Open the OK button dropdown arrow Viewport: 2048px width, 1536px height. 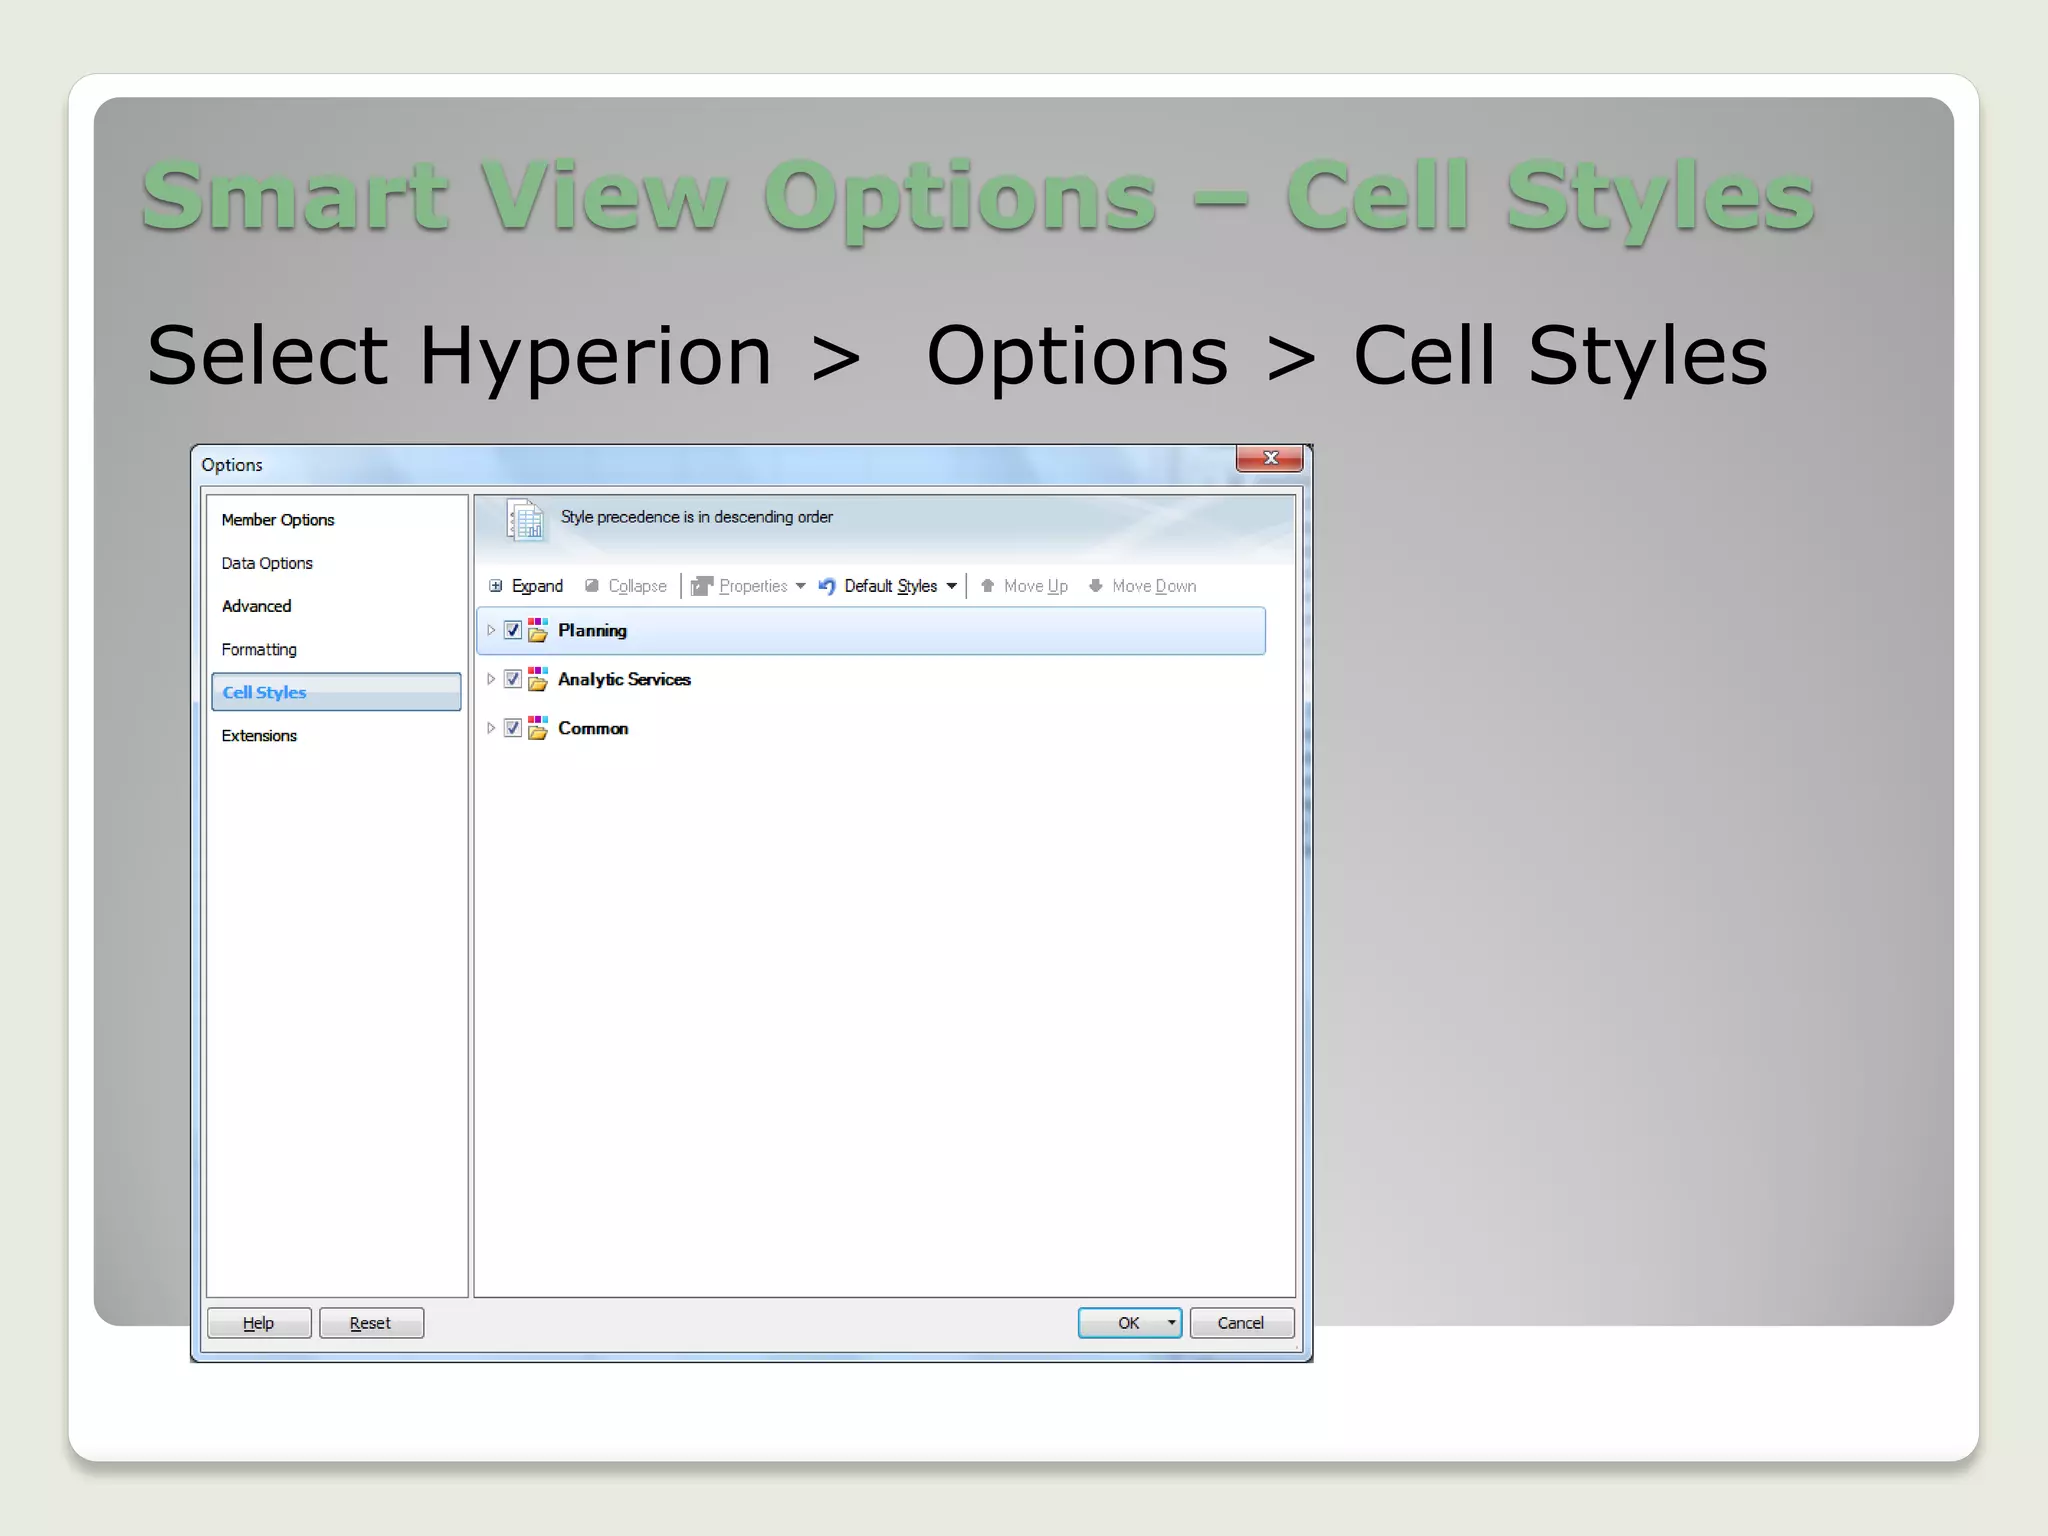pos(1171,1323)
